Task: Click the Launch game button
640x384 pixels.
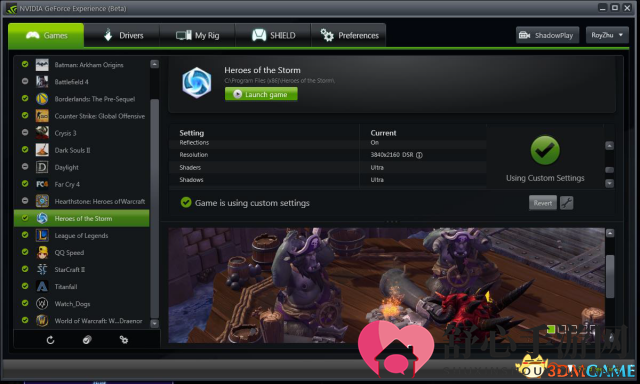Action: click(x=261, y=94)
